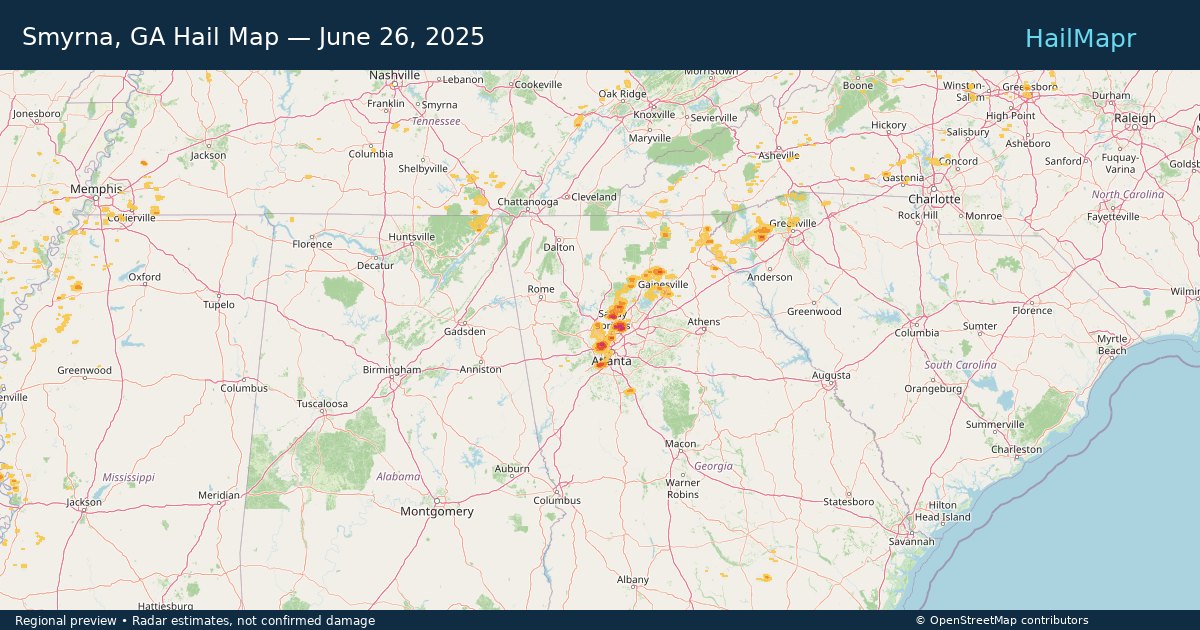Image resolution: width=1200 pixels, height=630 pixels.
Task: Click the Florence, Alabama label
Action: click(312, 244)
